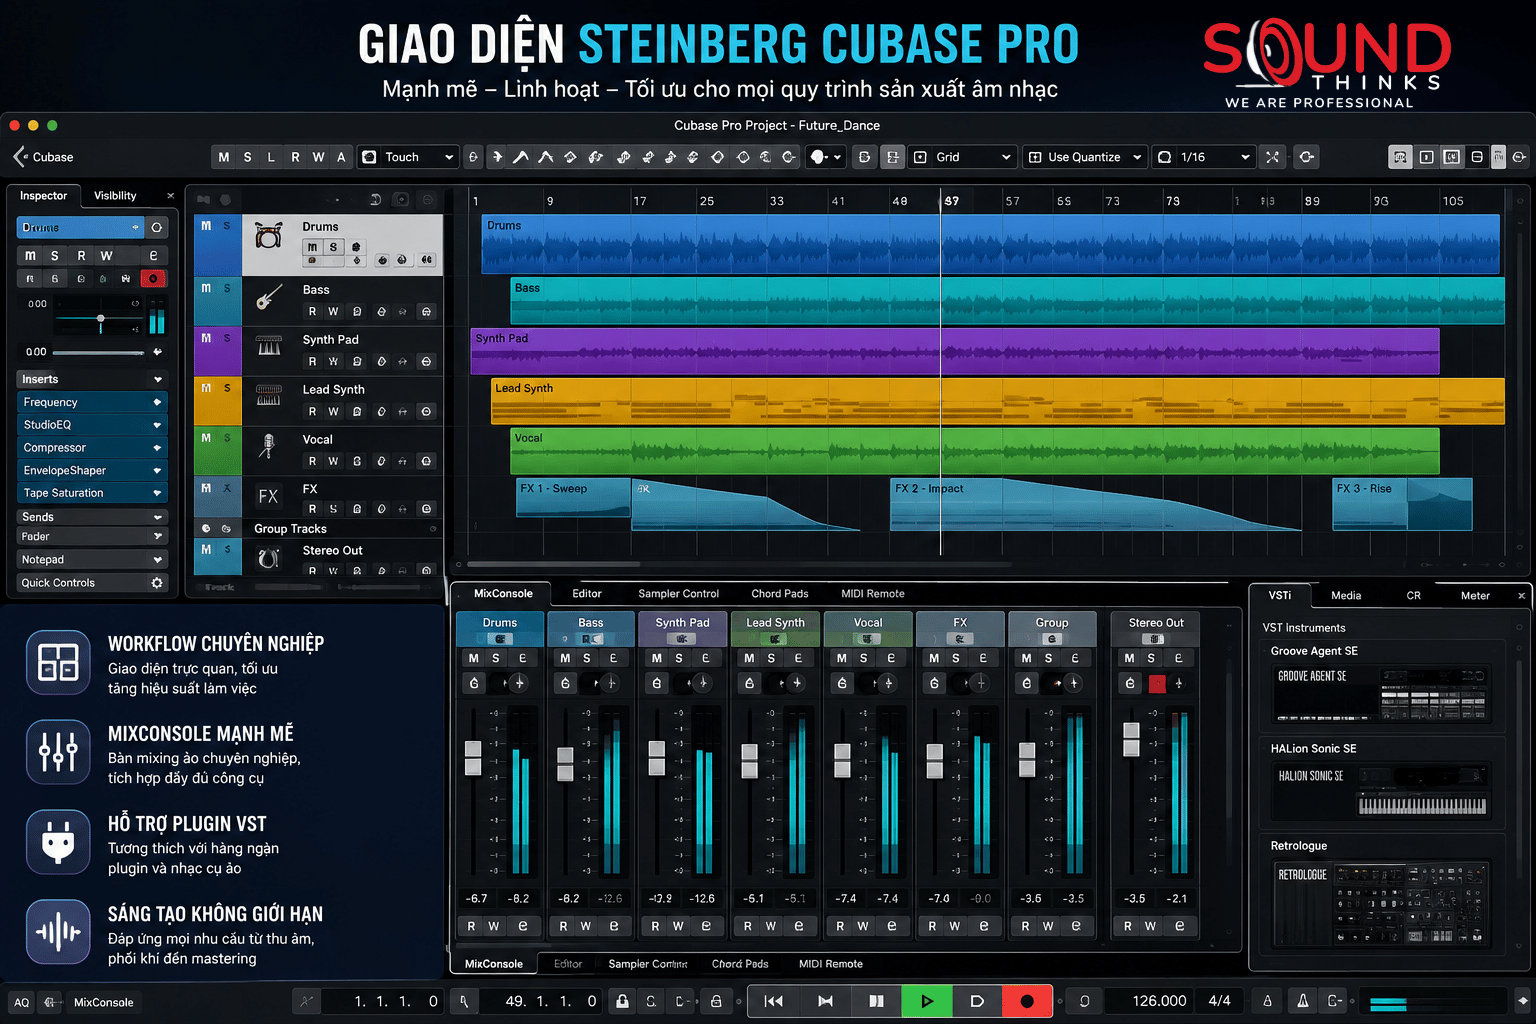Open the Groove Agent SE instrument

click(1382, 693)
